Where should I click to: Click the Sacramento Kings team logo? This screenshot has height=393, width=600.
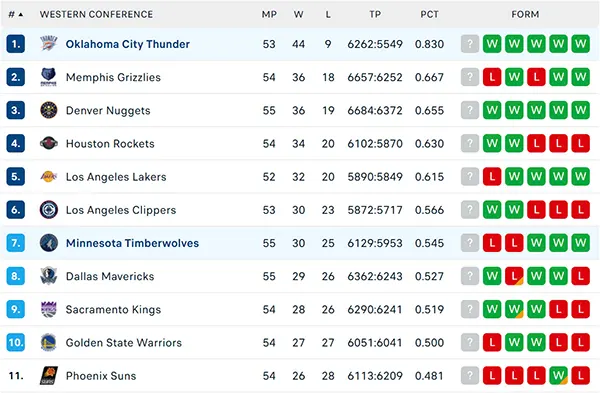pyautogui.click(x=49, y=309)
